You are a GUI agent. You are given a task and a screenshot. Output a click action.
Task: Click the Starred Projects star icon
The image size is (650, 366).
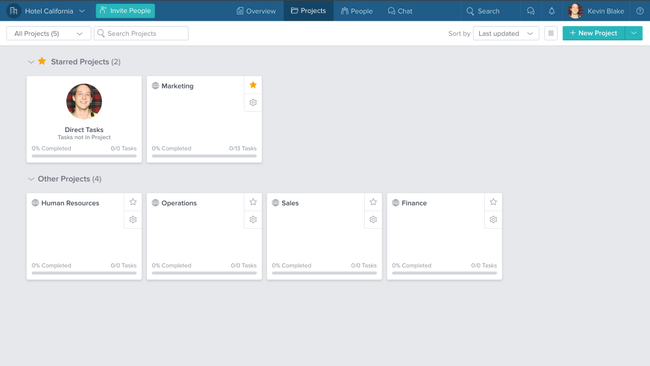click(x=42, y=61)
